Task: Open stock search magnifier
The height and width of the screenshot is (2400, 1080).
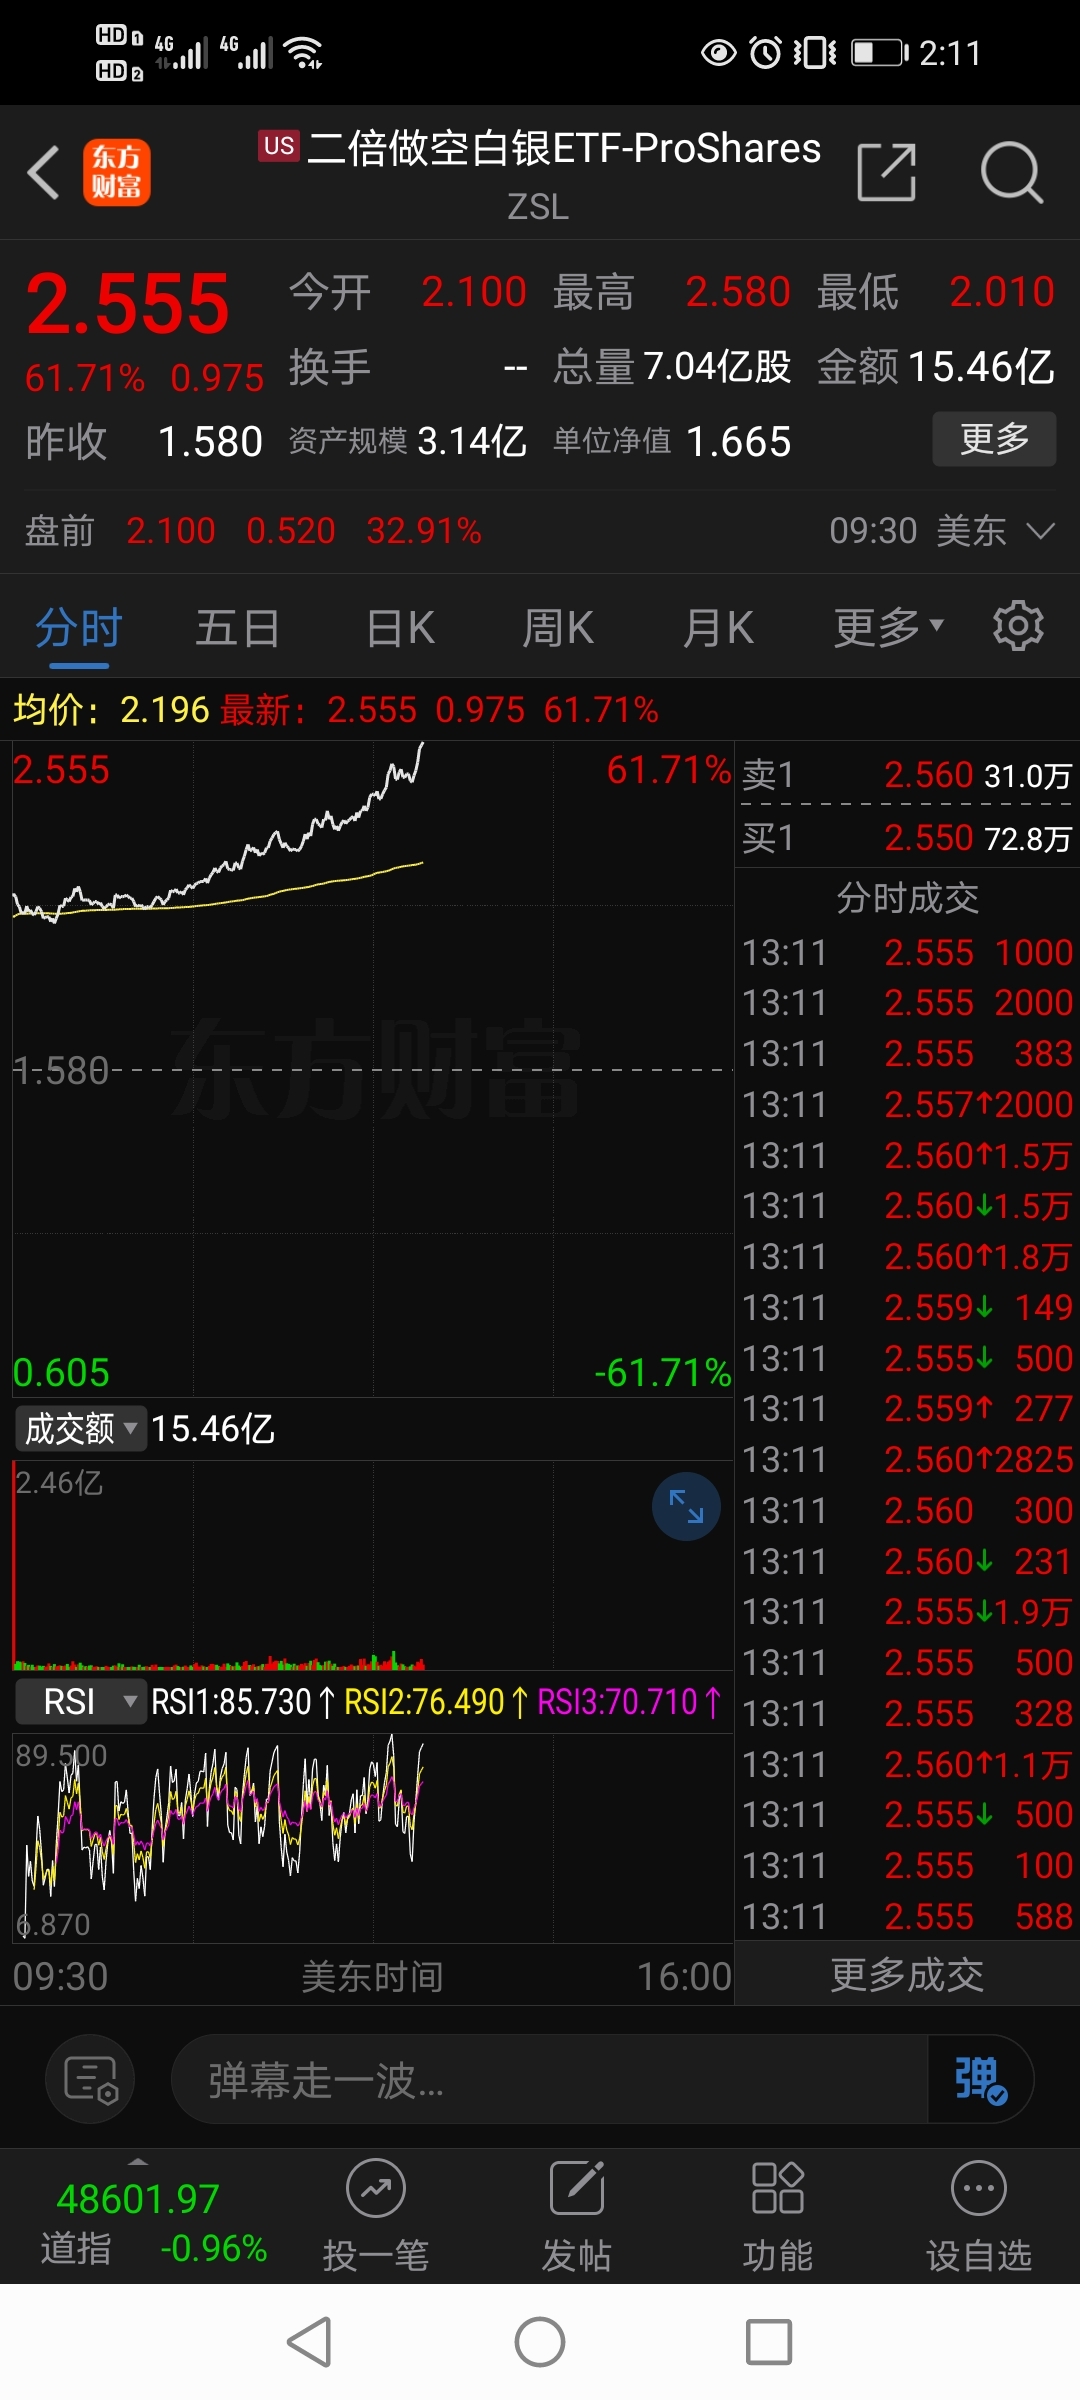Action: point(1011,172)
